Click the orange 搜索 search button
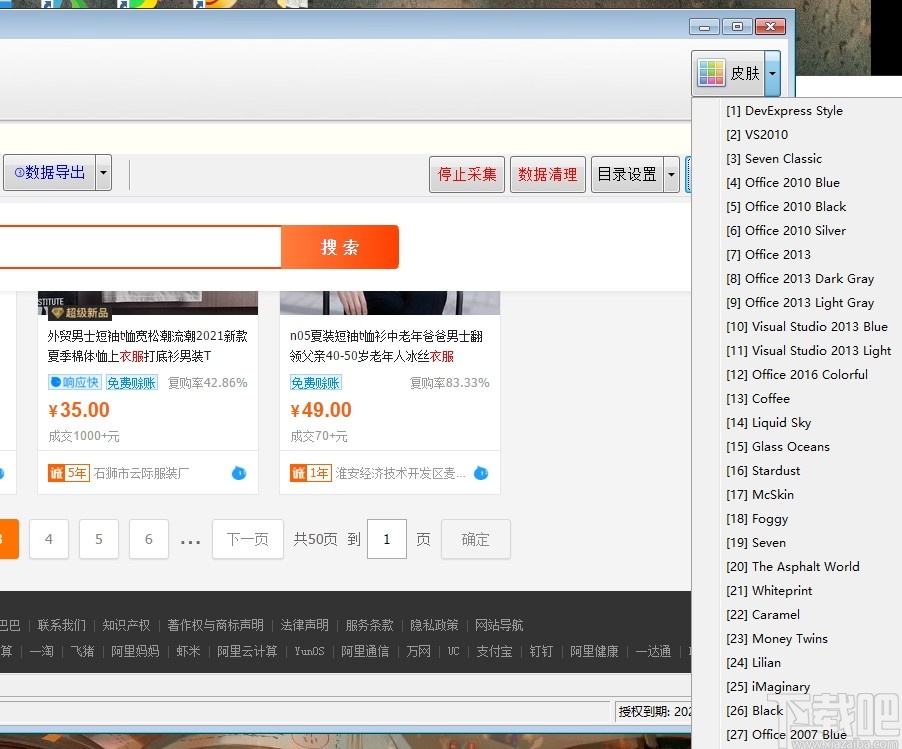 point(340,245)
